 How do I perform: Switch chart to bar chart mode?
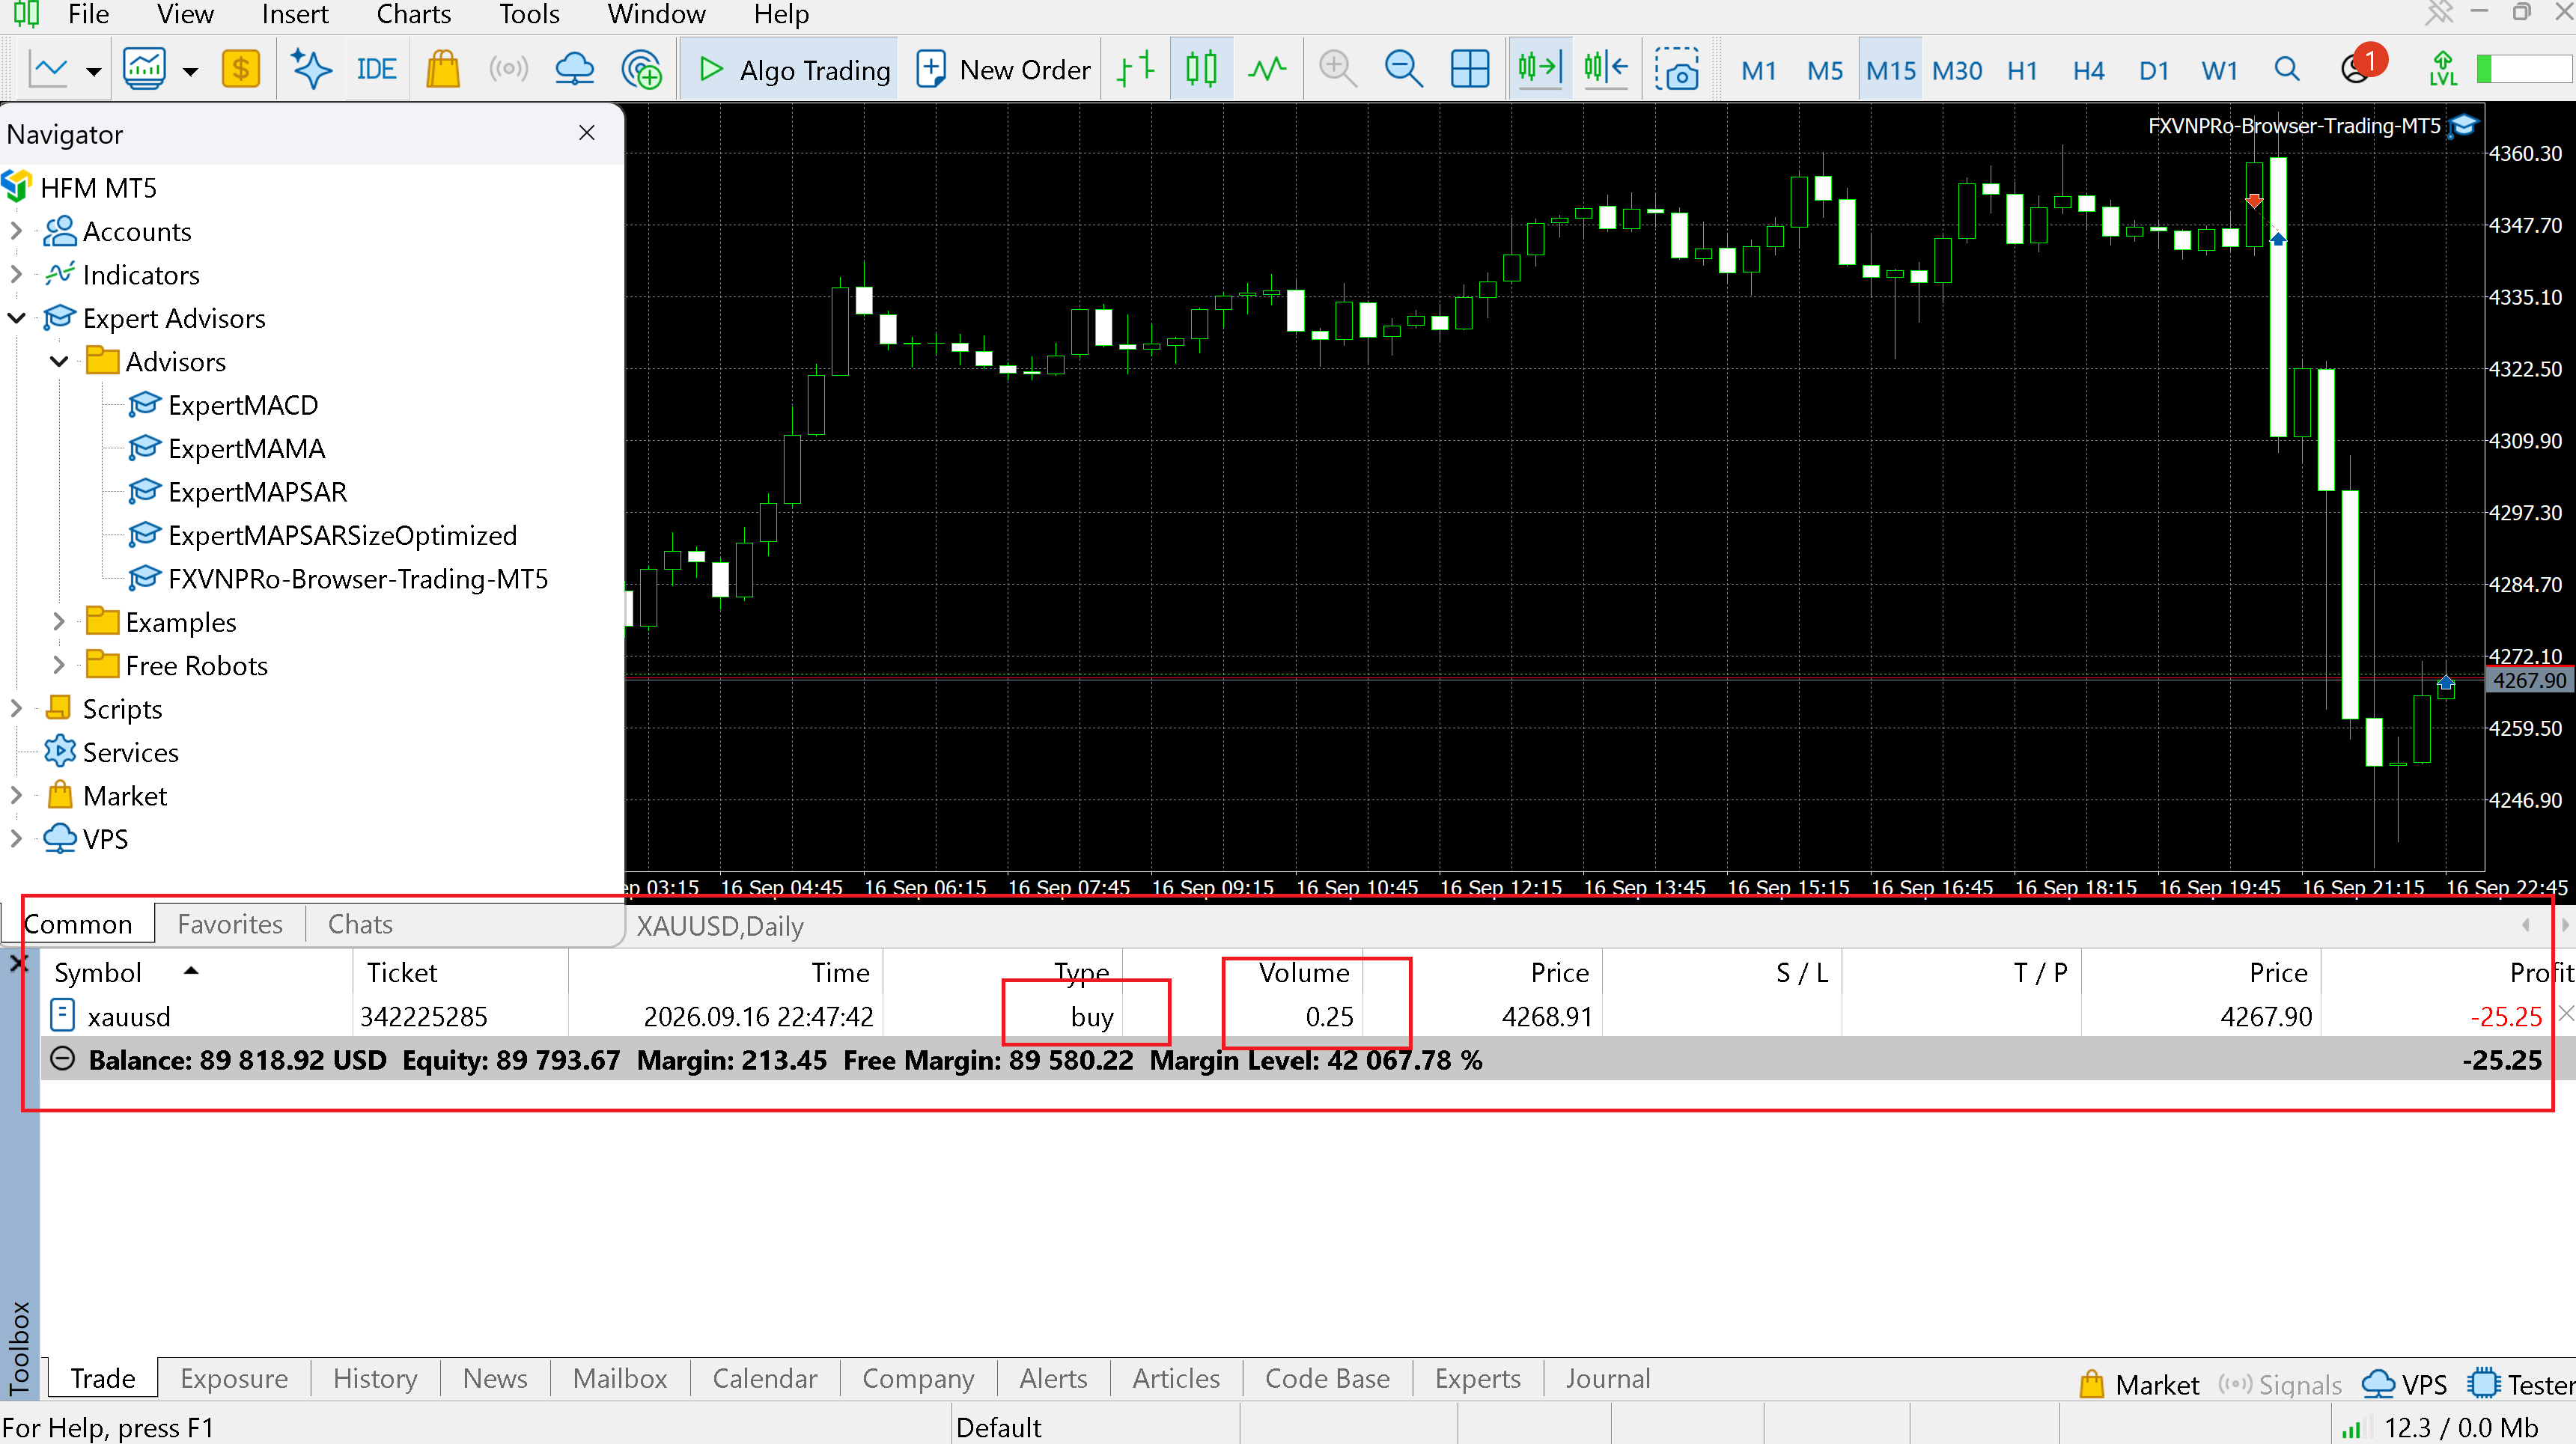point(1136,70)
